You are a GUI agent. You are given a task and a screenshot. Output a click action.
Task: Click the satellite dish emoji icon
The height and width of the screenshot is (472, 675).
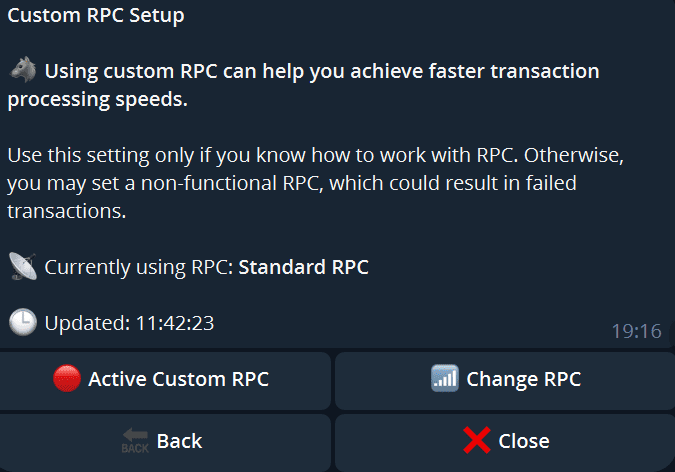click(23, 267)
